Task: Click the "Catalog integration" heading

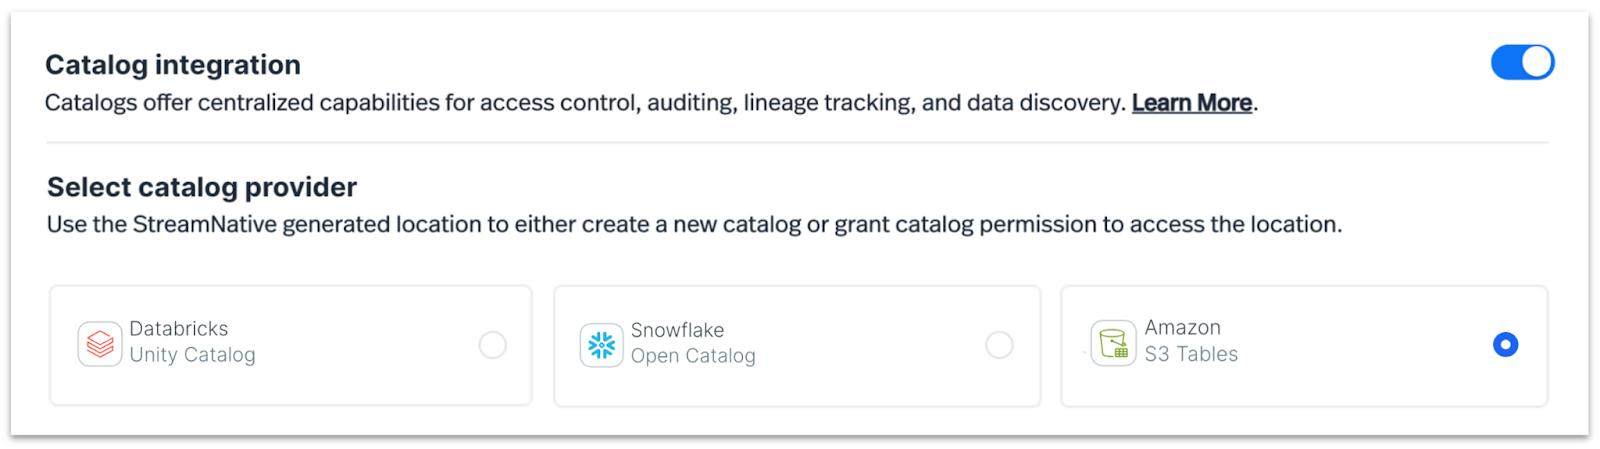Action: click(x=173, y=65)
